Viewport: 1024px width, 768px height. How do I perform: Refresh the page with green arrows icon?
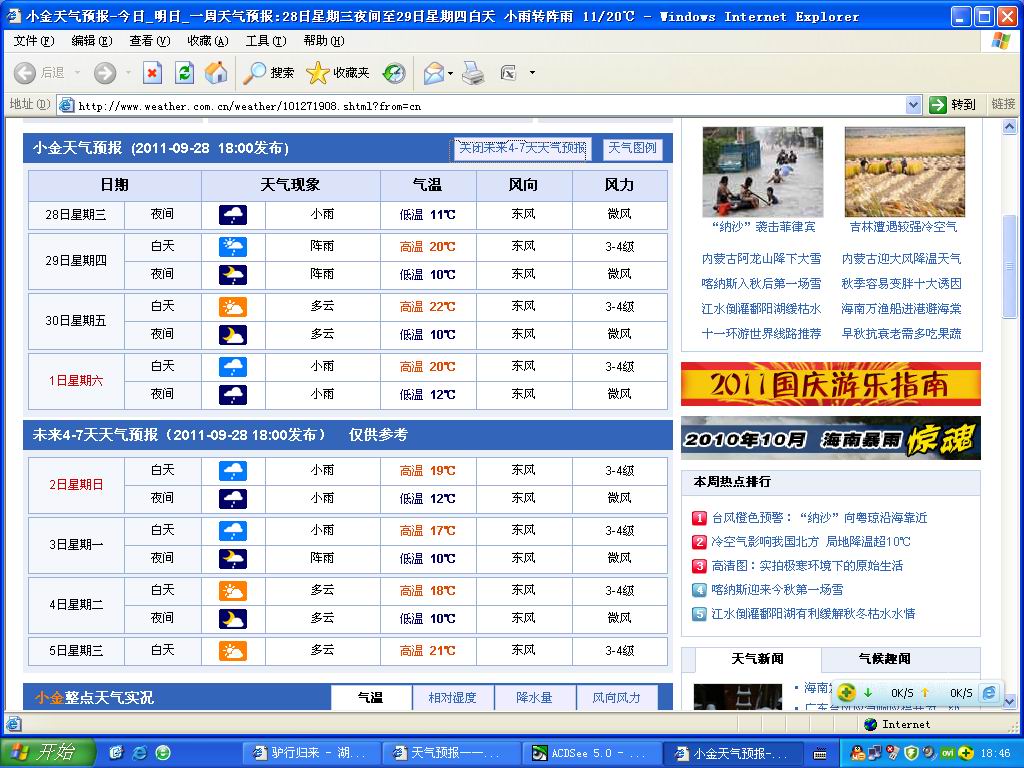pos(184,72)
